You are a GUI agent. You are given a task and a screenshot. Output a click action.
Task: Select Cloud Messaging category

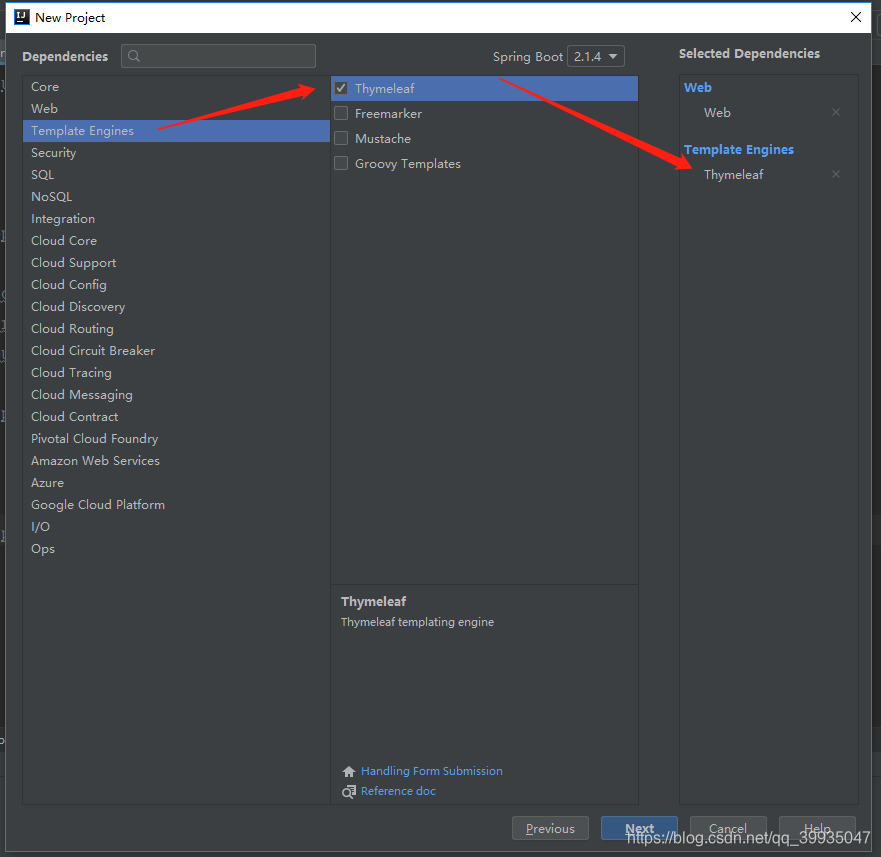176,395
